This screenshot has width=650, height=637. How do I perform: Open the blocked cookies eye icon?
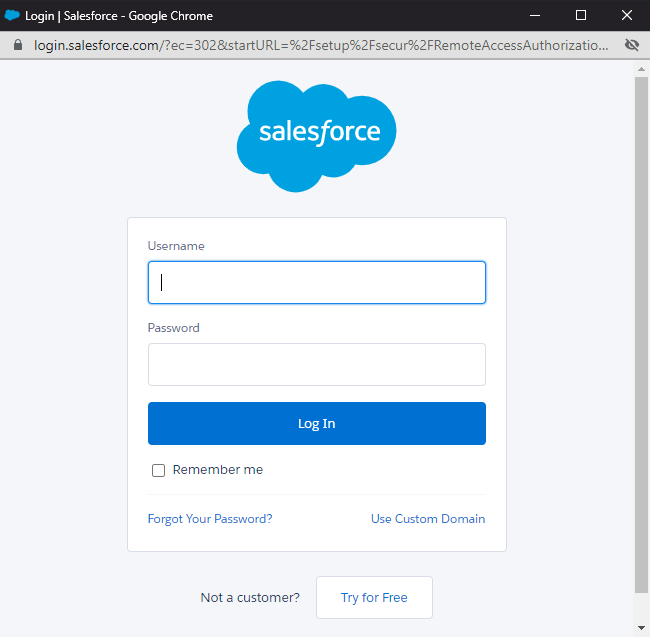[x=631, y=46]
